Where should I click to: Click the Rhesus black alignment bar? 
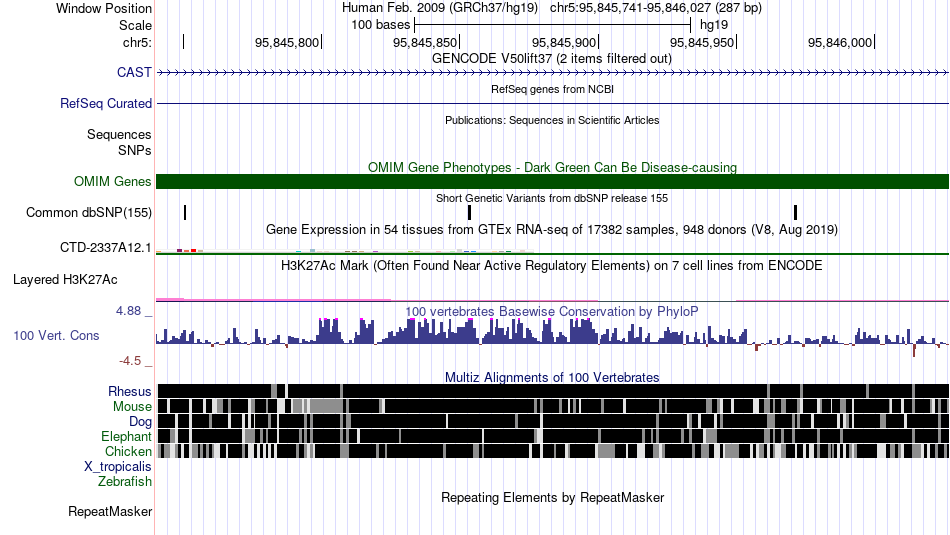[553, 391]
